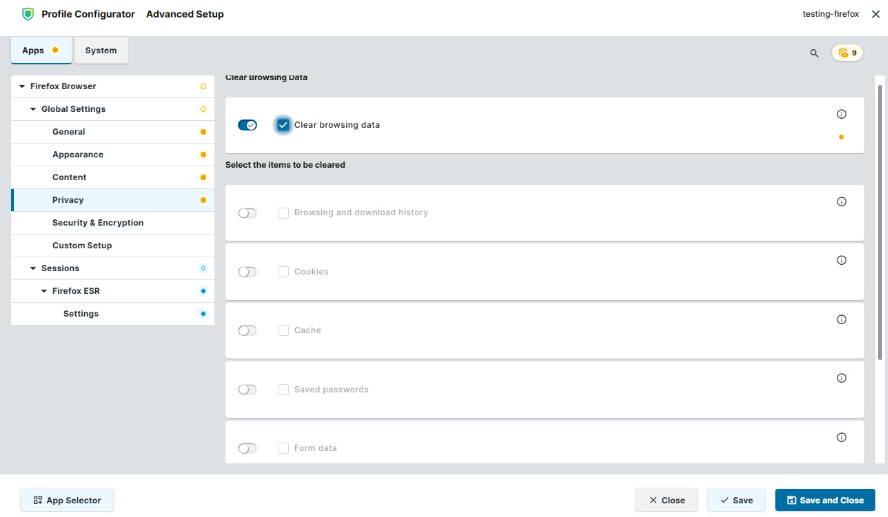Click Save and Close
The height and width of the screenshot is (517, 888).
pyautogui.click(x=825, y=500)
